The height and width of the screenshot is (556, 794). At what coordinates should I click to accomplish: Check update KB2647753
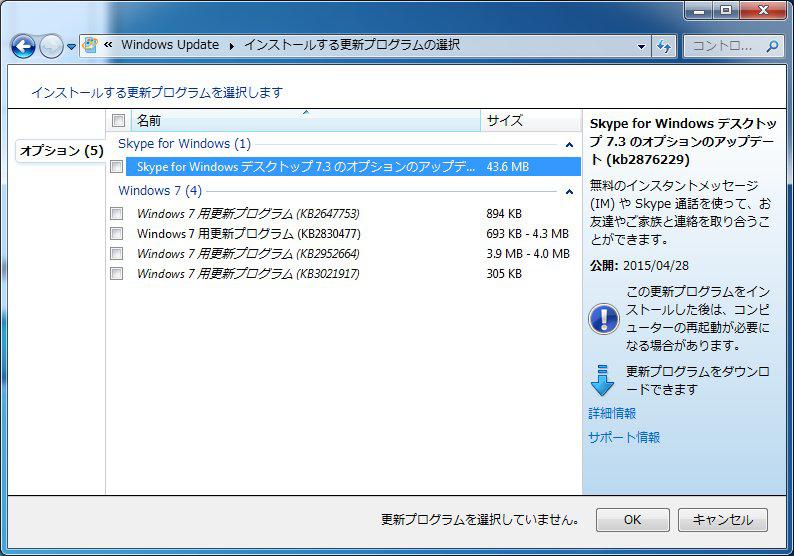click(x=116, y=214)
